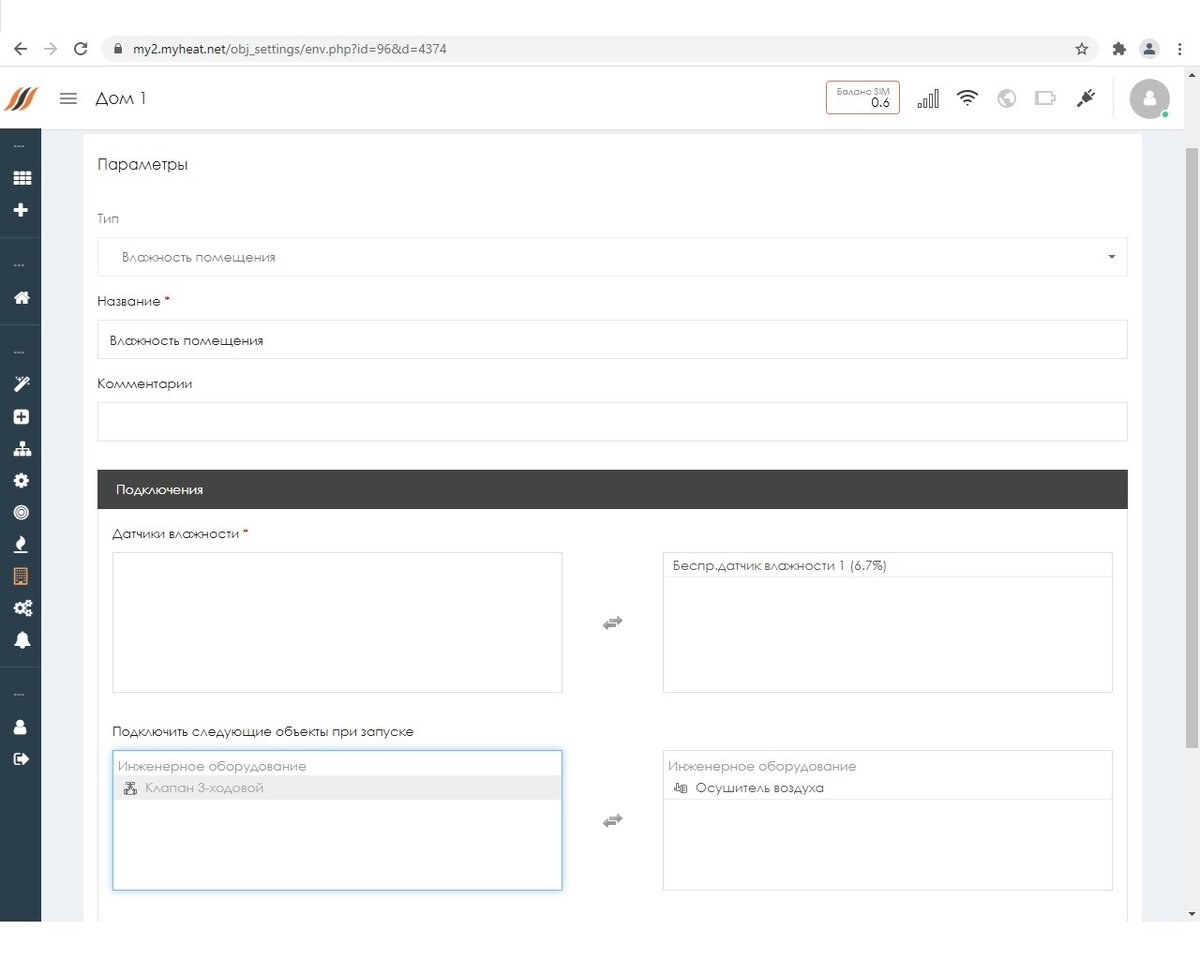Image resolution: width=1200 pixels, height=960 pixels.
Task: Open the bell notifications icon
Action: pos(21,640)
